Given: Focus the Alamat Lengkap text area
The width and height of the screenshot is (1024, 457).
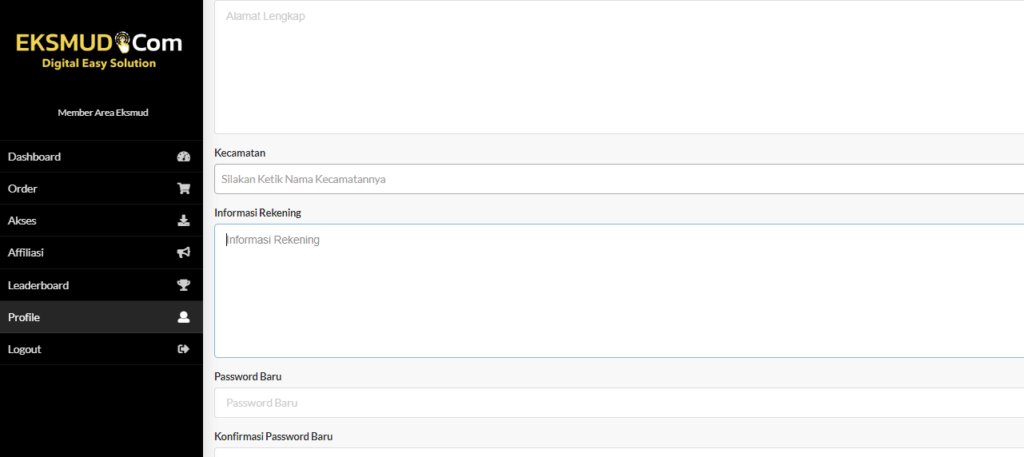Looking at the screenshot, I should [x=619, y=67].
